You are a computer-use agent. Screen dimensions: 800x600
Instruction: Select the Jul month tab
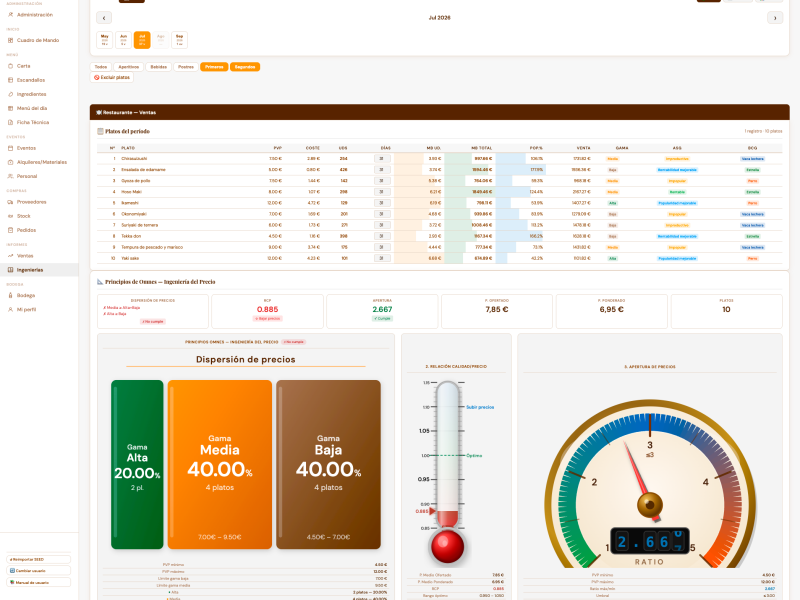click(x=142, y=40)
